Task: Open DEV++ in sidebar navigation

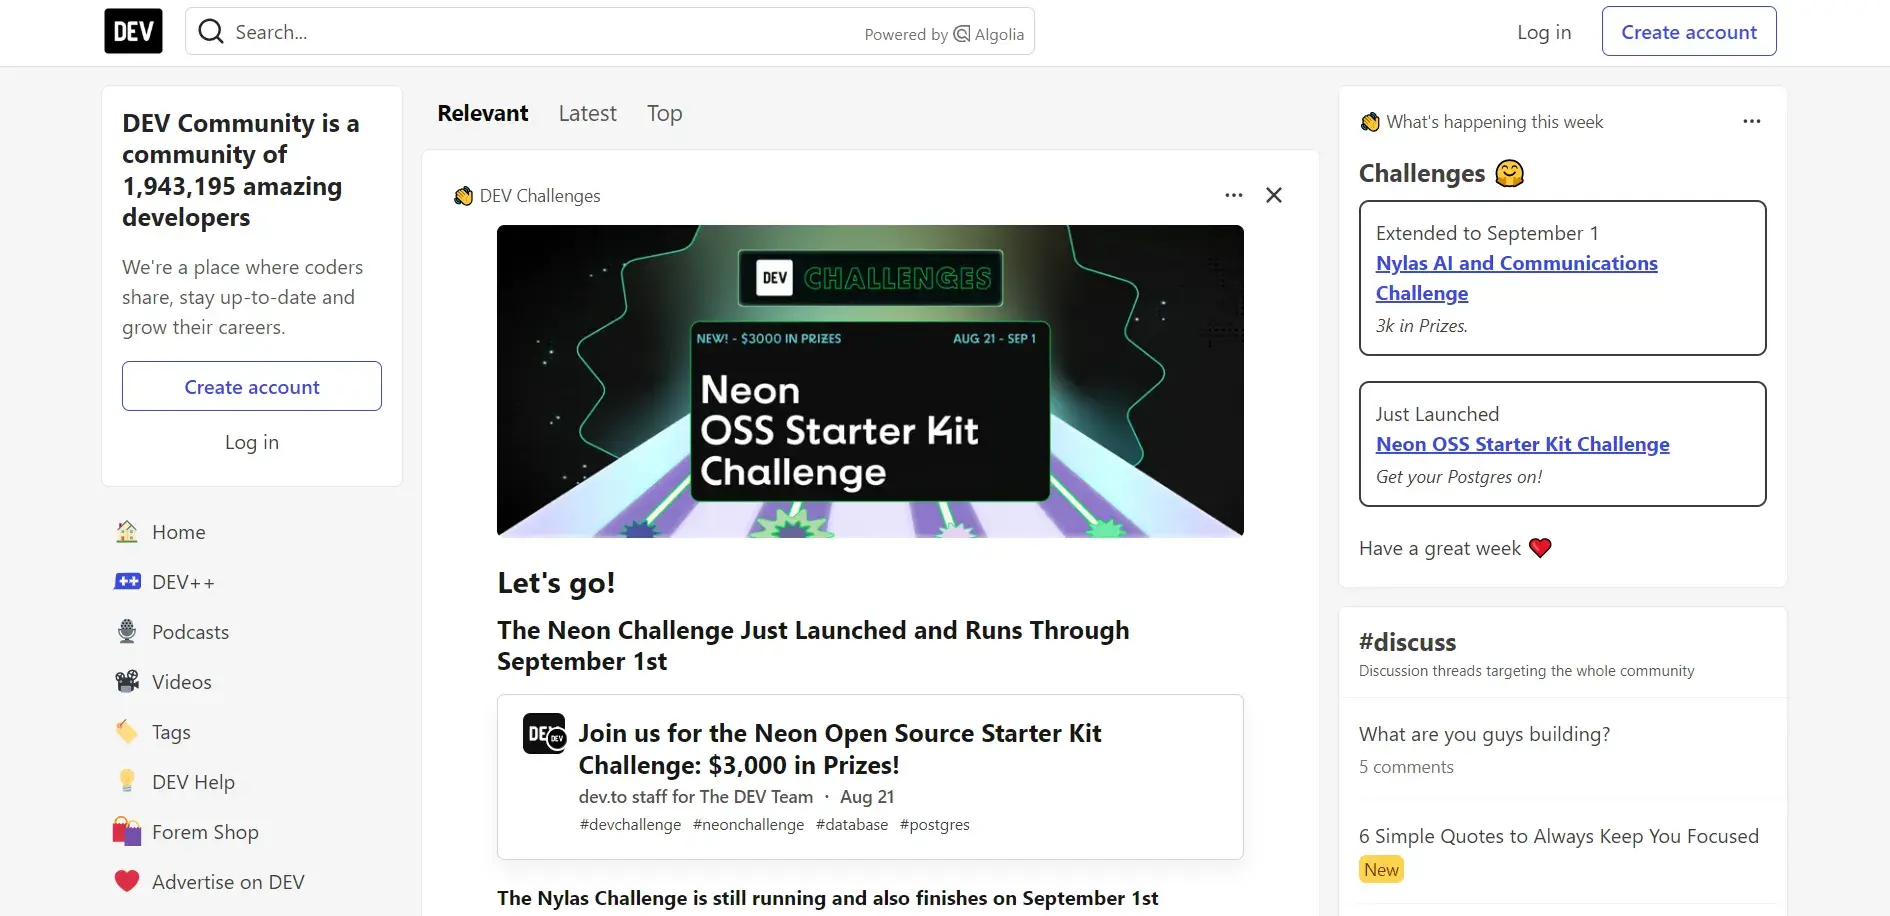Action: click(252, 582)
